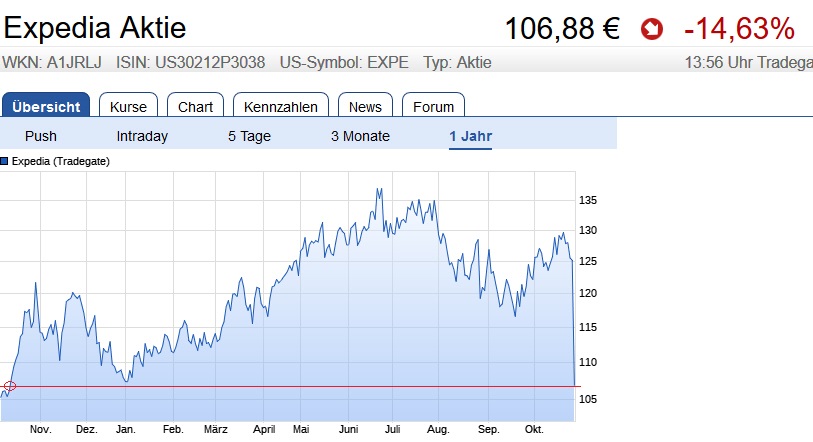This screenshot has height=442, width=813.
Task: Click the 125 y-axis label
Action: click(588, 261)
